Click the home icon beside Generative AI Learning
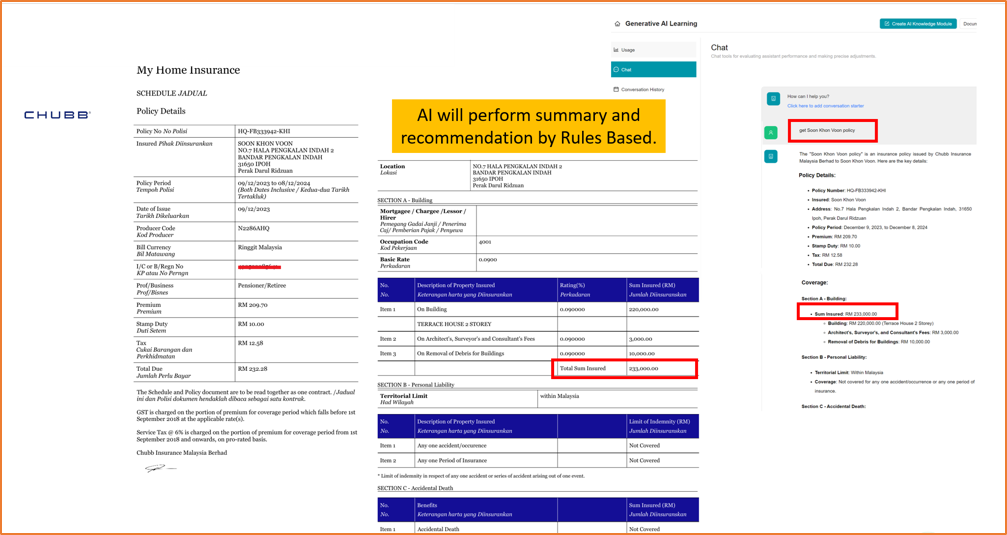 [x=617, y=23]
